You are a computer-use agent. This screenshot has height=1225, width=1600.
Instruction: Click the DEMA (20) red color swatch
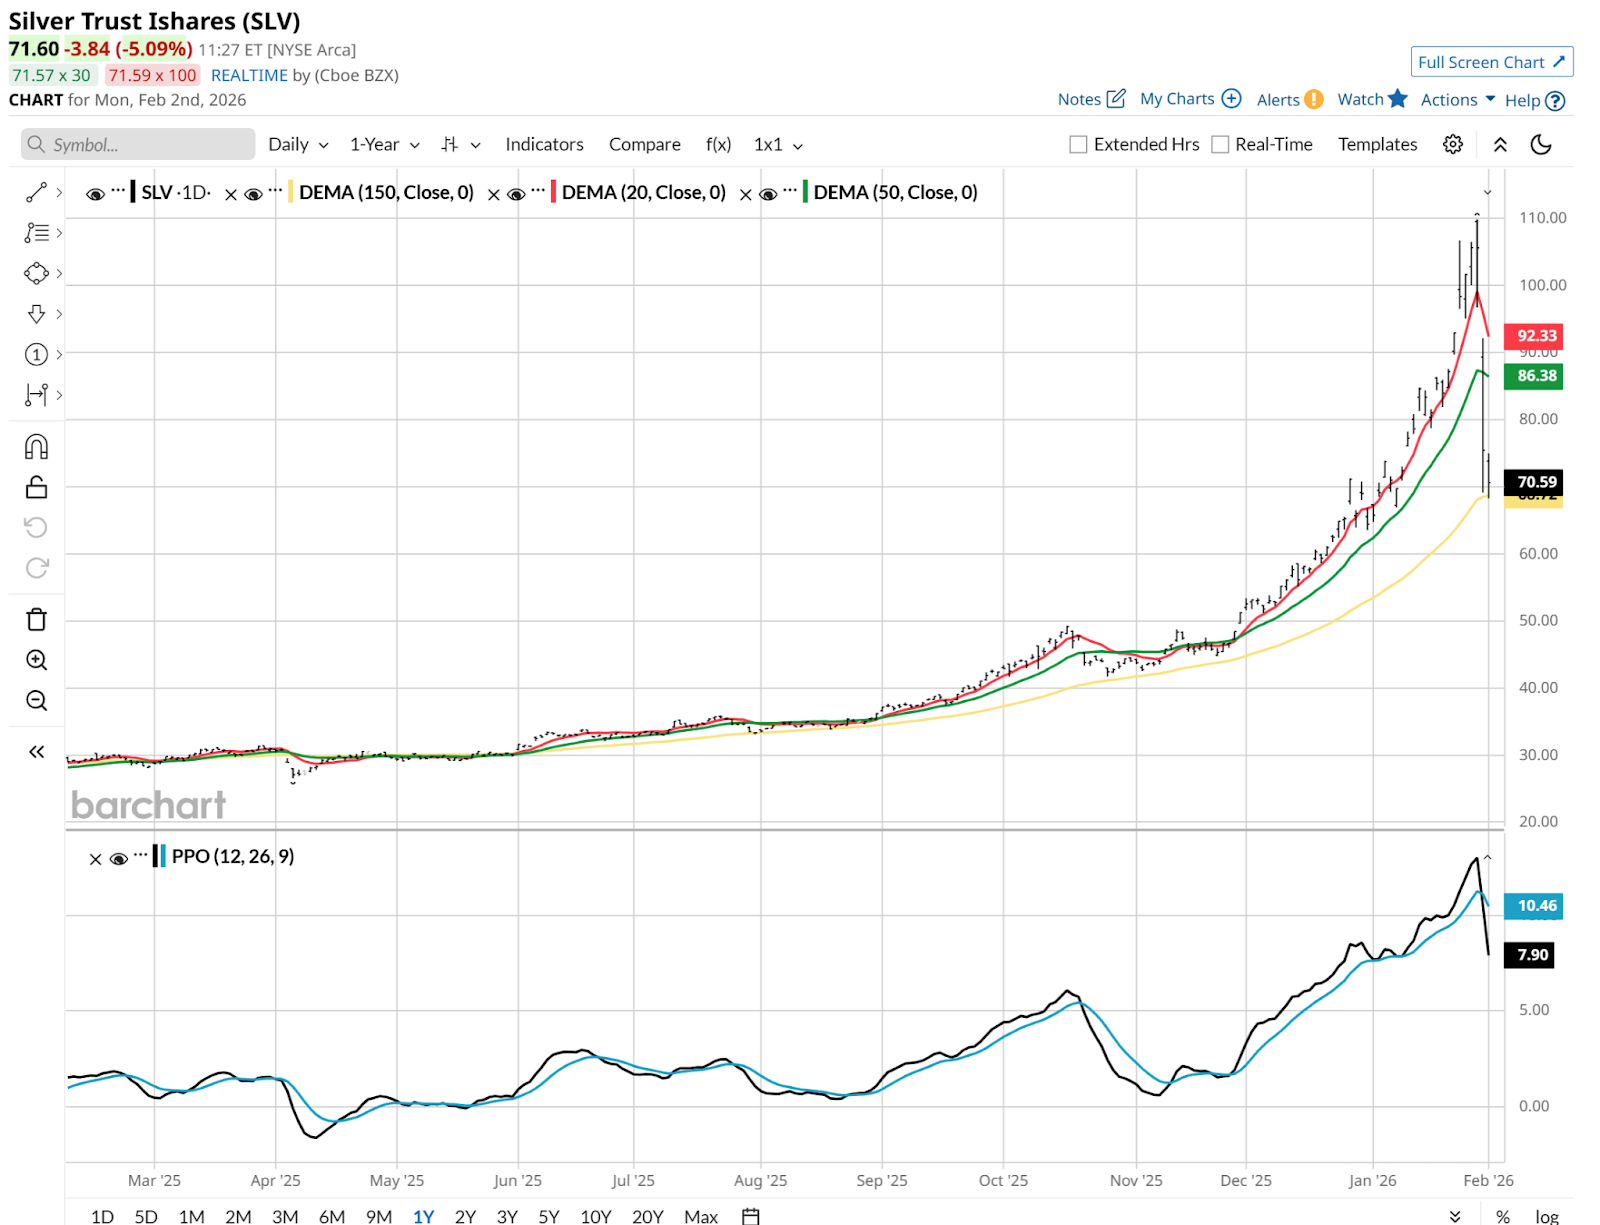pos(553,192)
